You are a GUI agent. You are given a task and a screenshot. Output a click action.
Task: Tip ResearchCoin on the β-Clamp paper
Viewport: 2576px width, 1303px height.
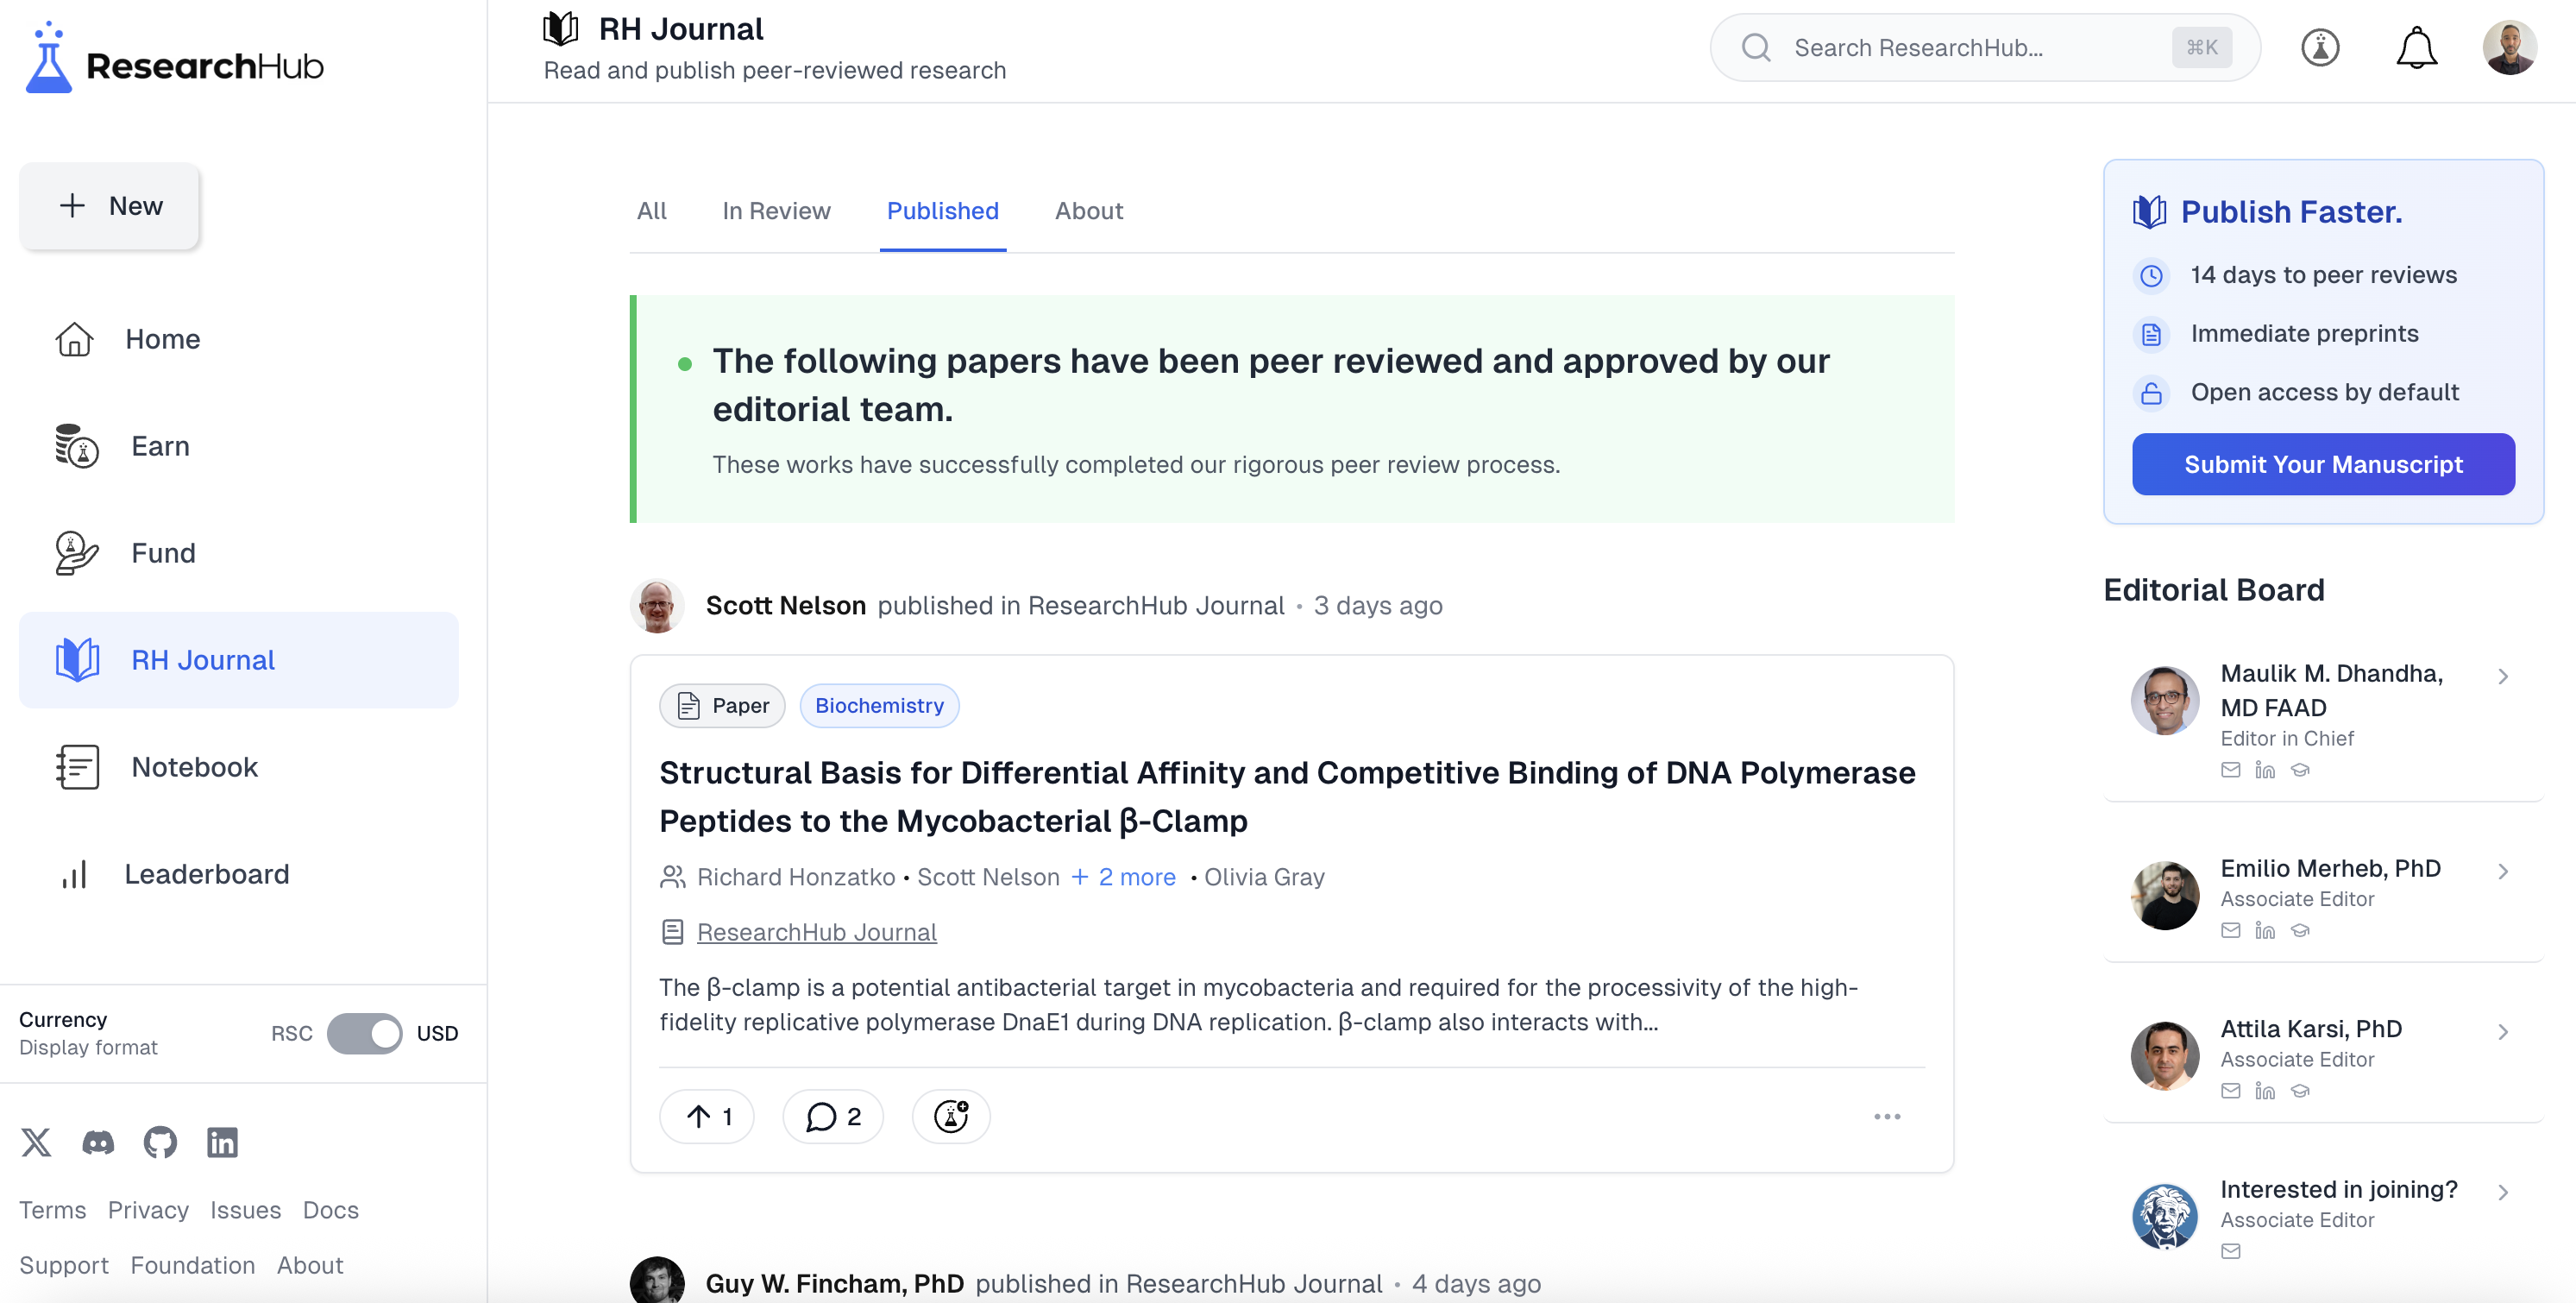[951, 1116]
